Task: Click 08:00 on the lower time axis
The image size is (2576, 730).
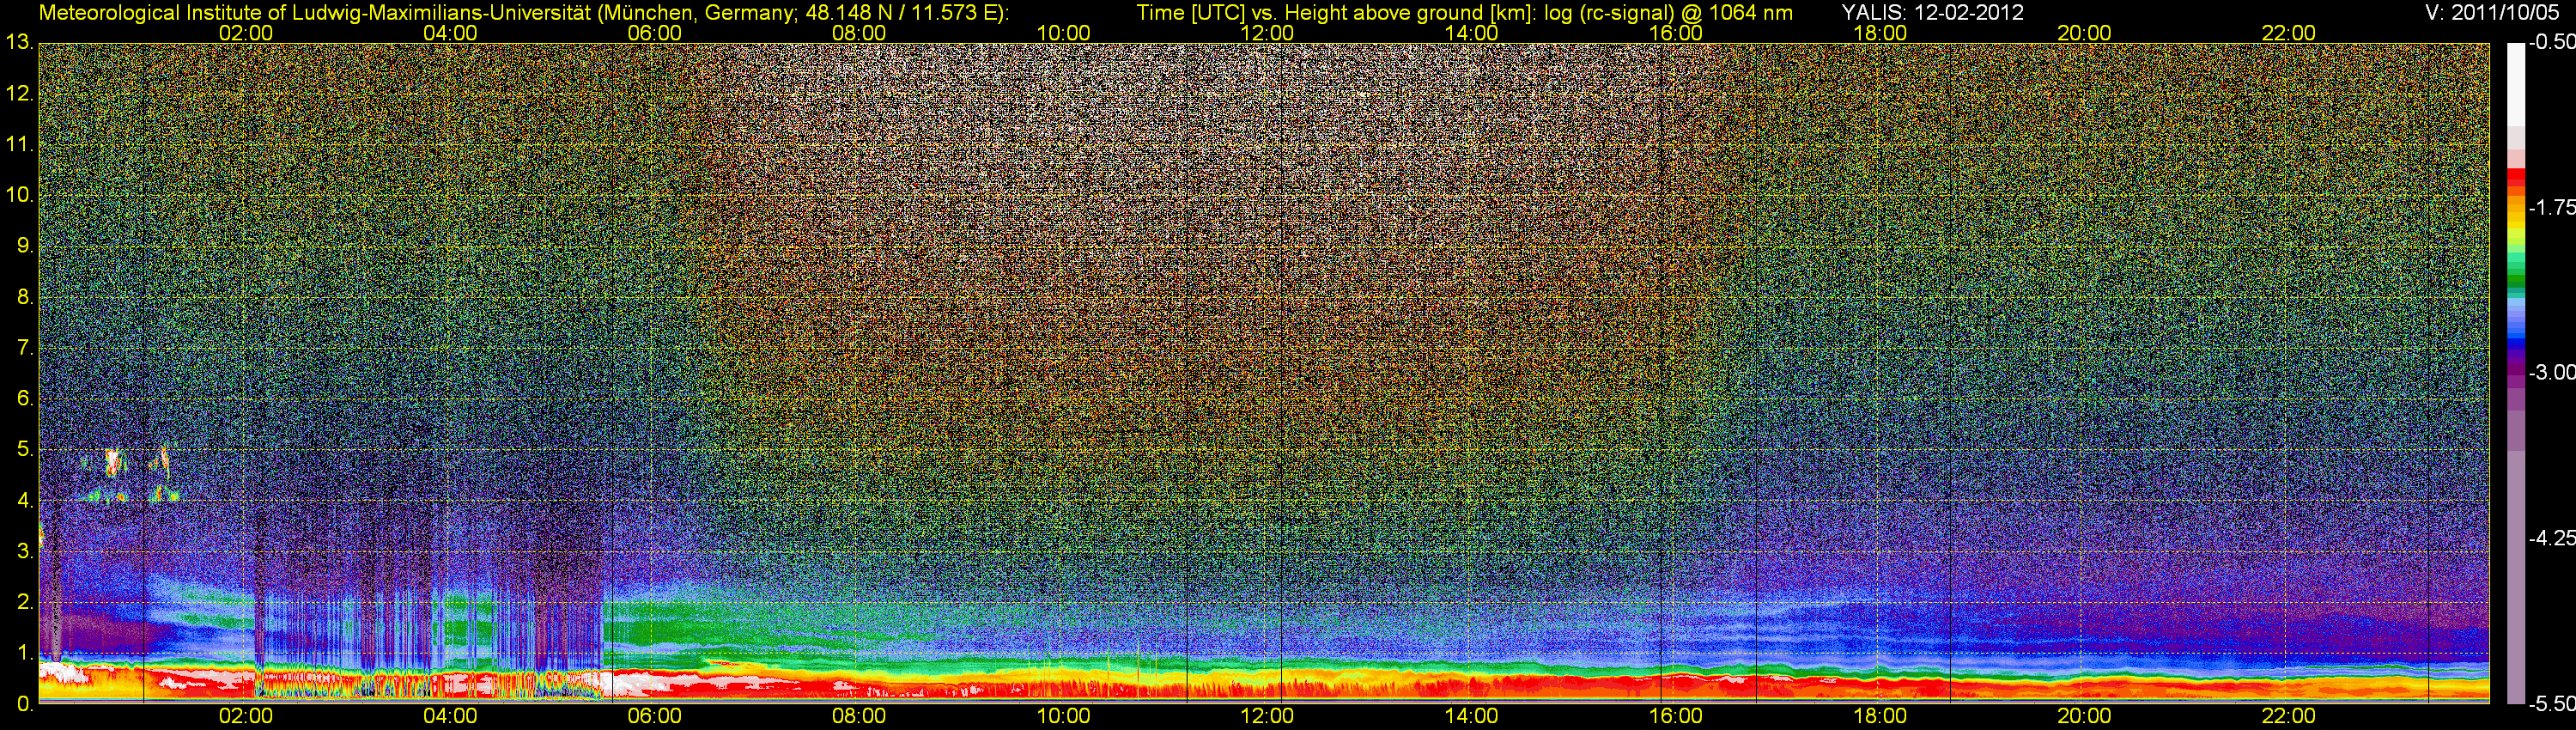Action: tap(859, 716)
